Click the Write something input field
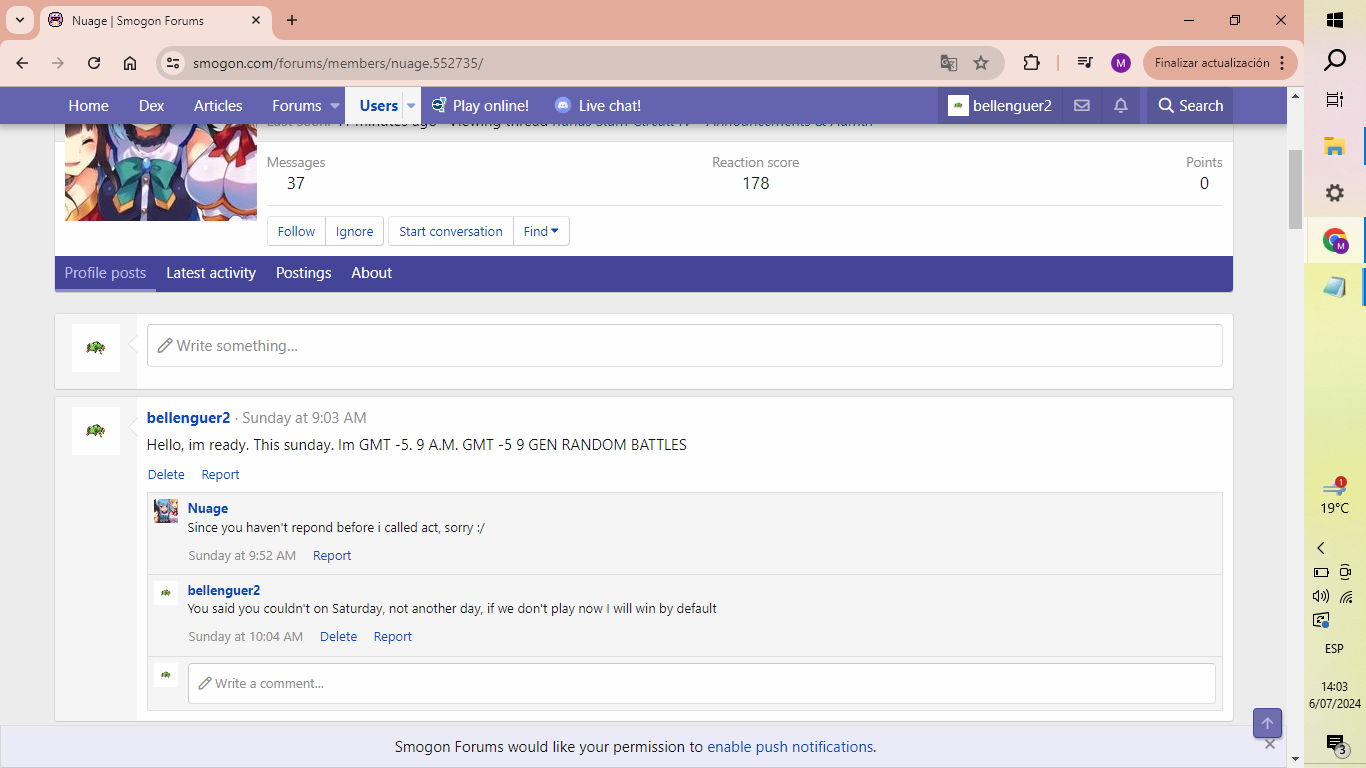 tap(684, 346)
